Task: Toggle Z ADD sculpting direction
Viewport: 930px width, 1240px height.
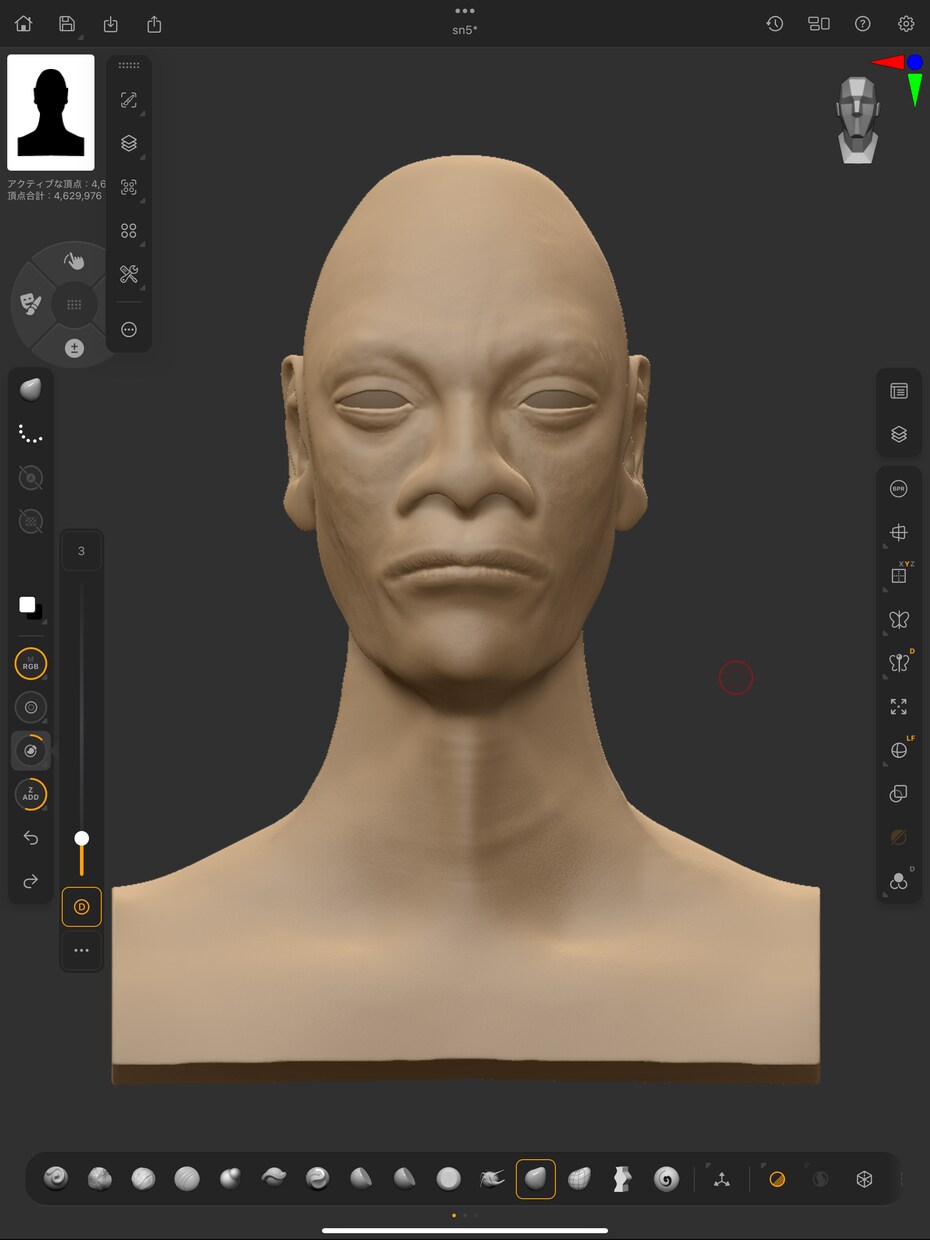Action: point(30,794)
